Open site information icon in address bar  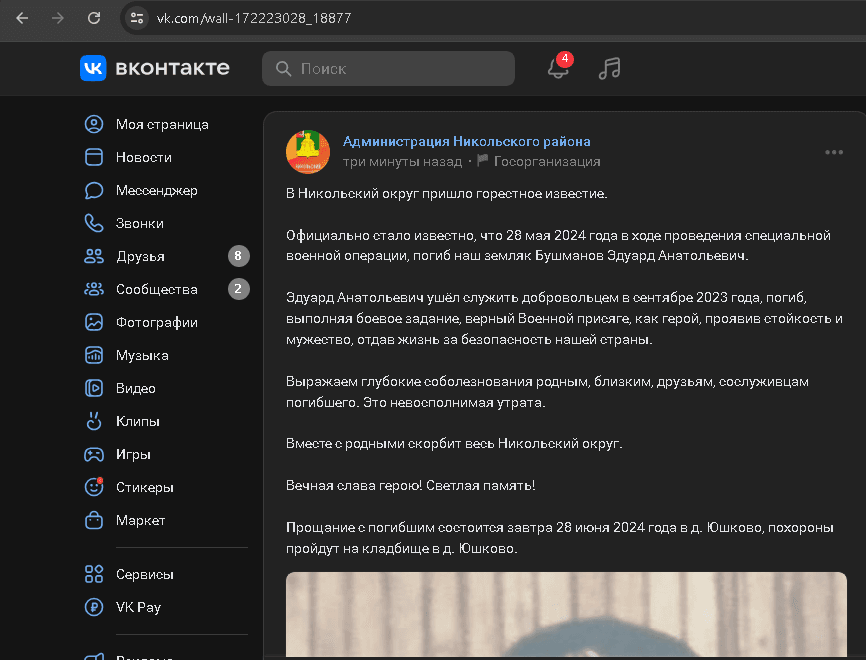coord(136,18)
